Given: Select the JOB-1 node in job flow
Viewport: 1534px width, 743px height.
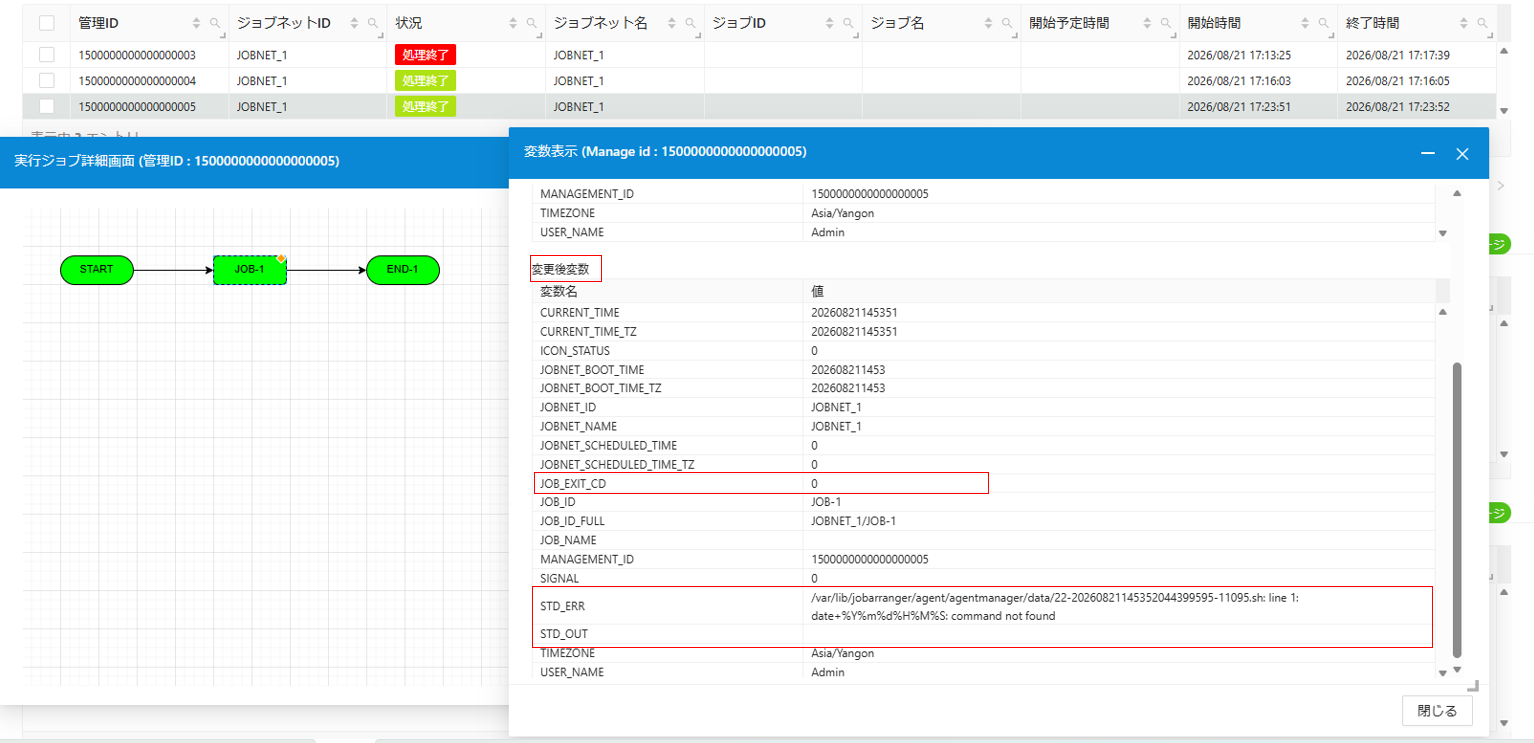Looking at the screenshot, I should point(250,269).
